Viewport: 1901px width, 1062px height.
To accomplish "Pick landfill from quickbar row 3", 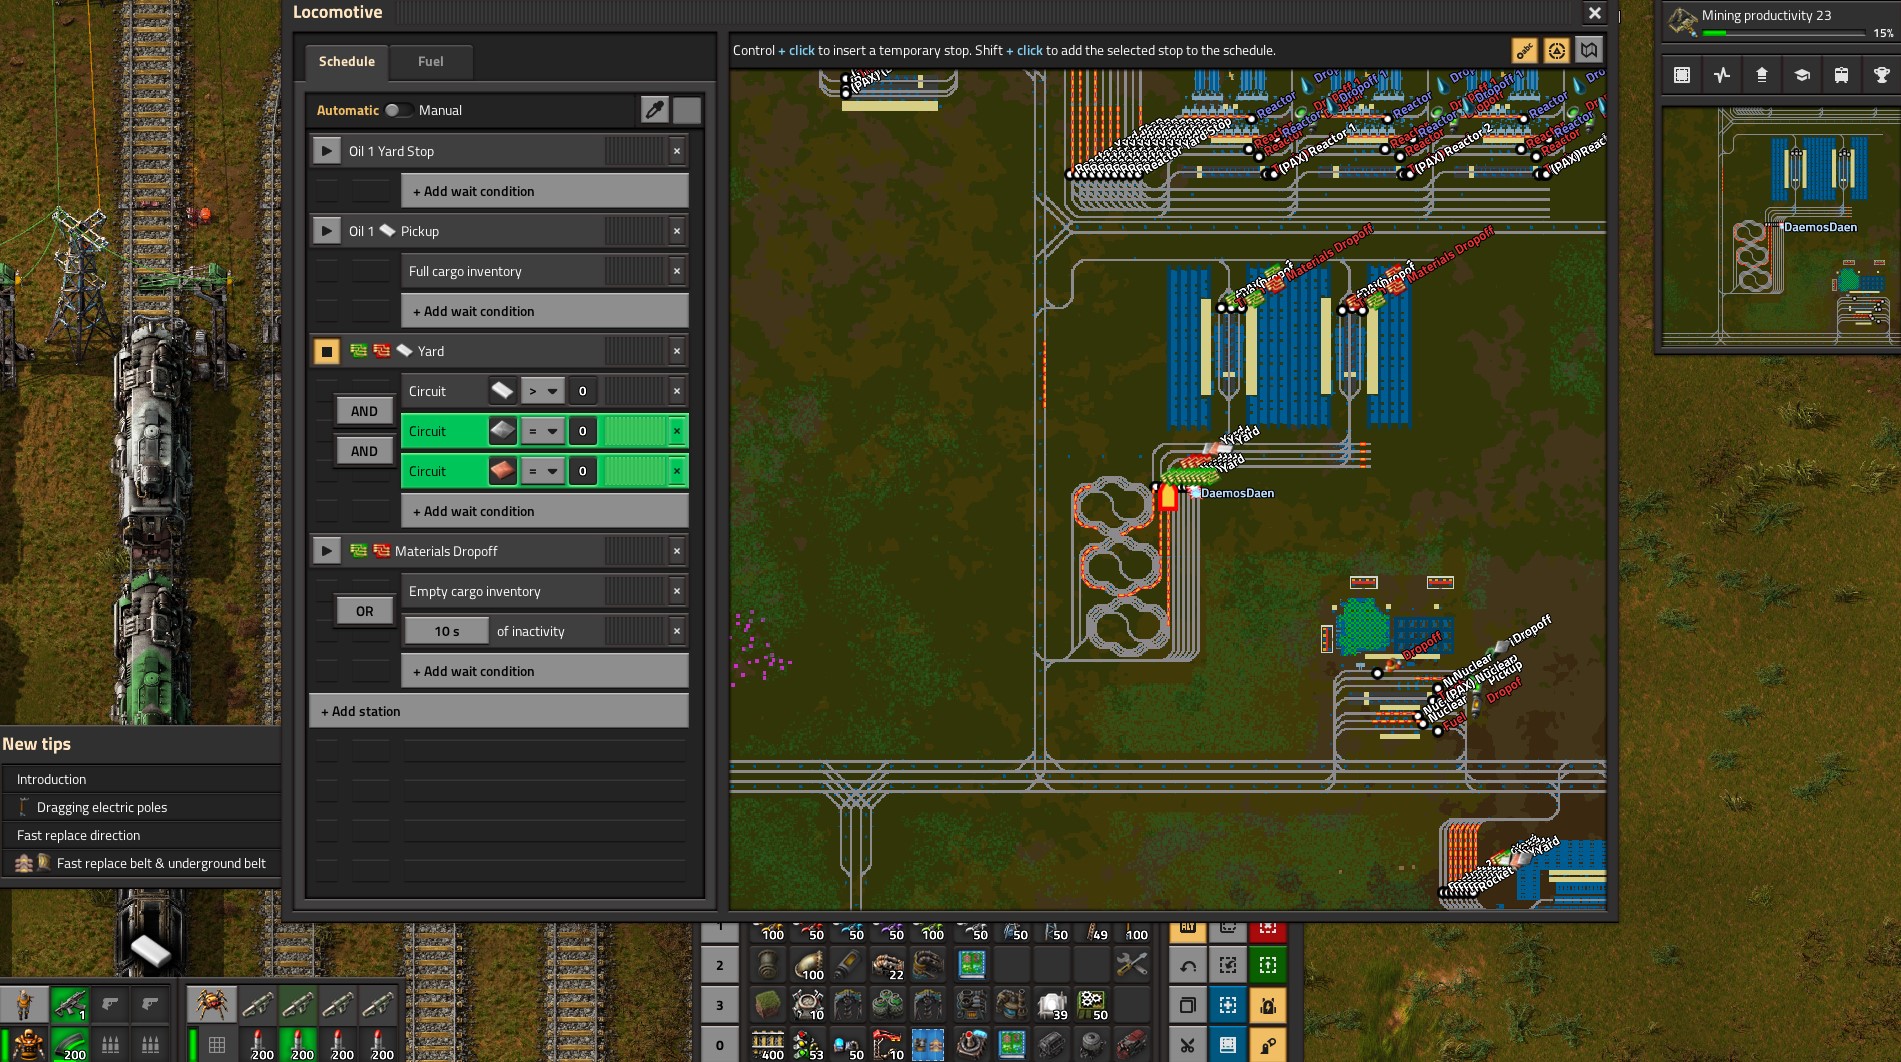I will coord(768,1004).
